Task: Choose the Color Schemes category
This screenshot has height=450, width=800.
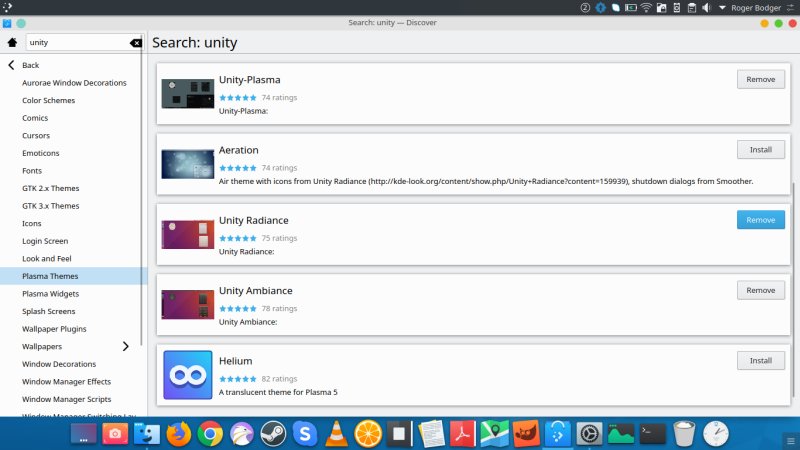Action: [x=48, y=100]
